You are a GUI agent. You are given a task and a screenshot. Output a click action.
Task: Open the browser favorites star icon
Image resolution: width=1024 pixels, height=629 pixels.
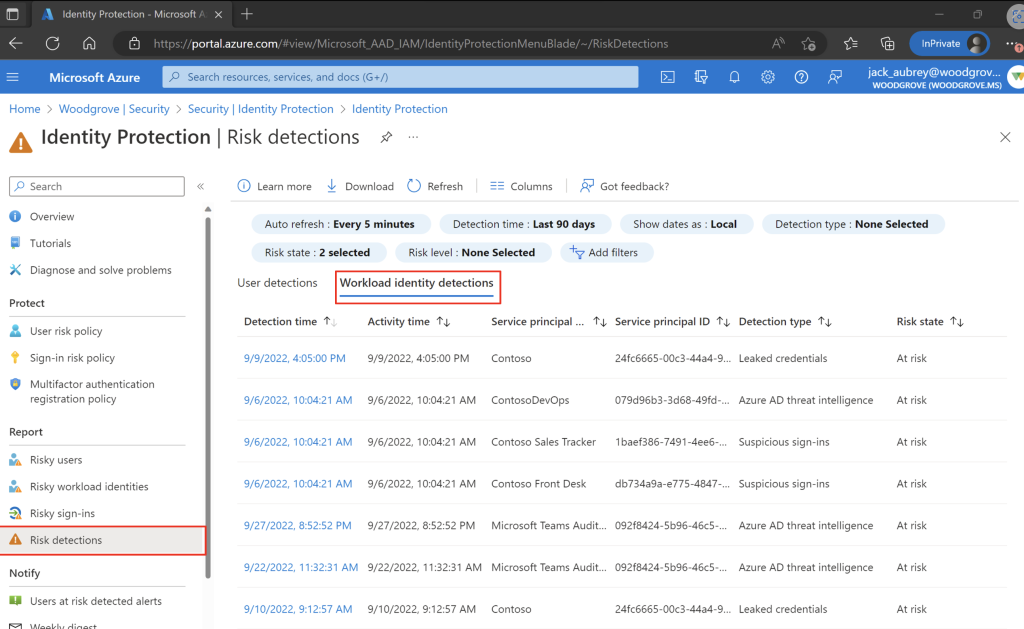pos(850,44)
